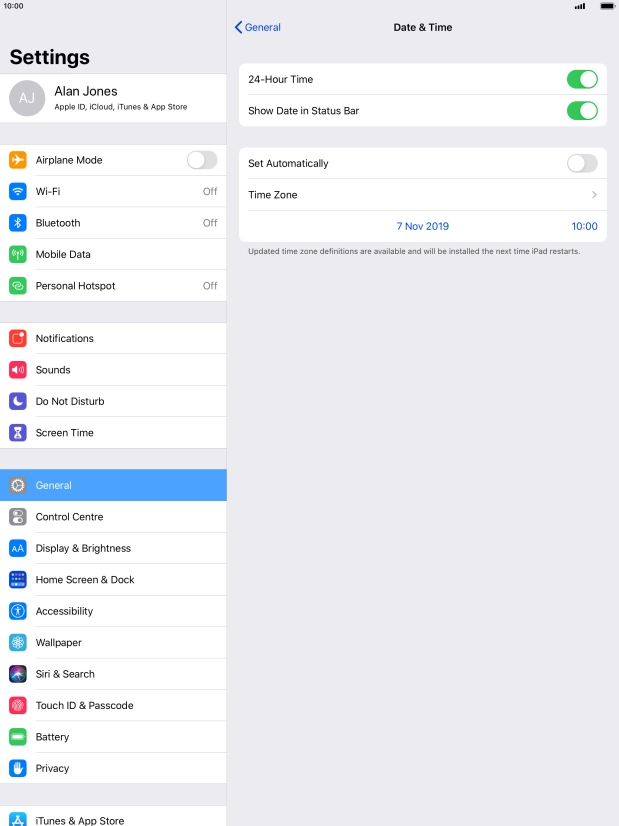This screenshot has width=619, height=826.
Task: Toggle the Airplane Mode switch
Action: pos(202,160)
